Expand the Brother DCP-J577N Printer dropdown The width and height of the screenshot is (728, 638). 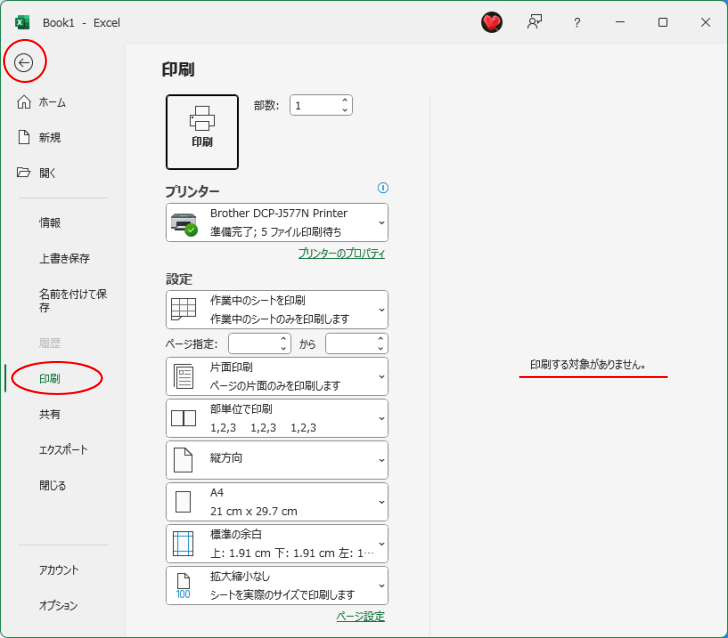point(277,222)
